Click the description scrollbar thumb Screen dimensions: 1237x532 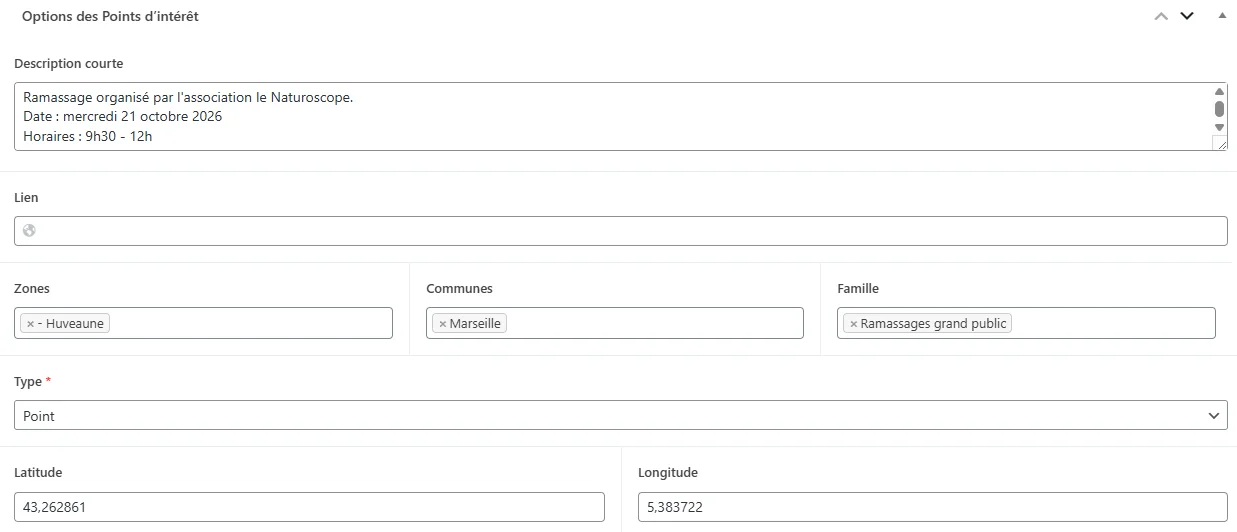click(1219, 108)
